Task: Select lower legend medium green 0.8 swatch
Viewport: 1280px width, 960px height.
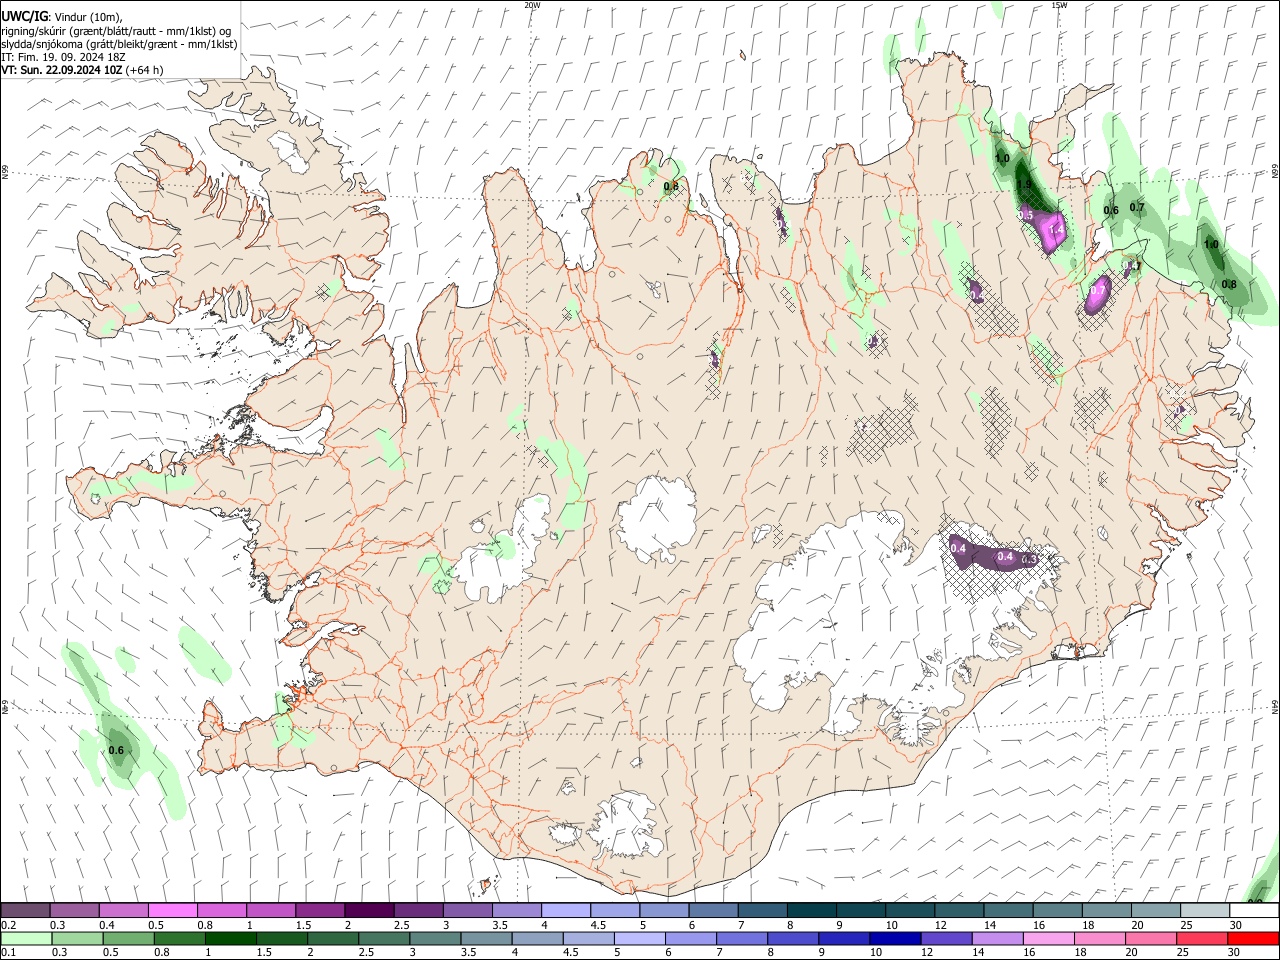Action: [180, 939]
